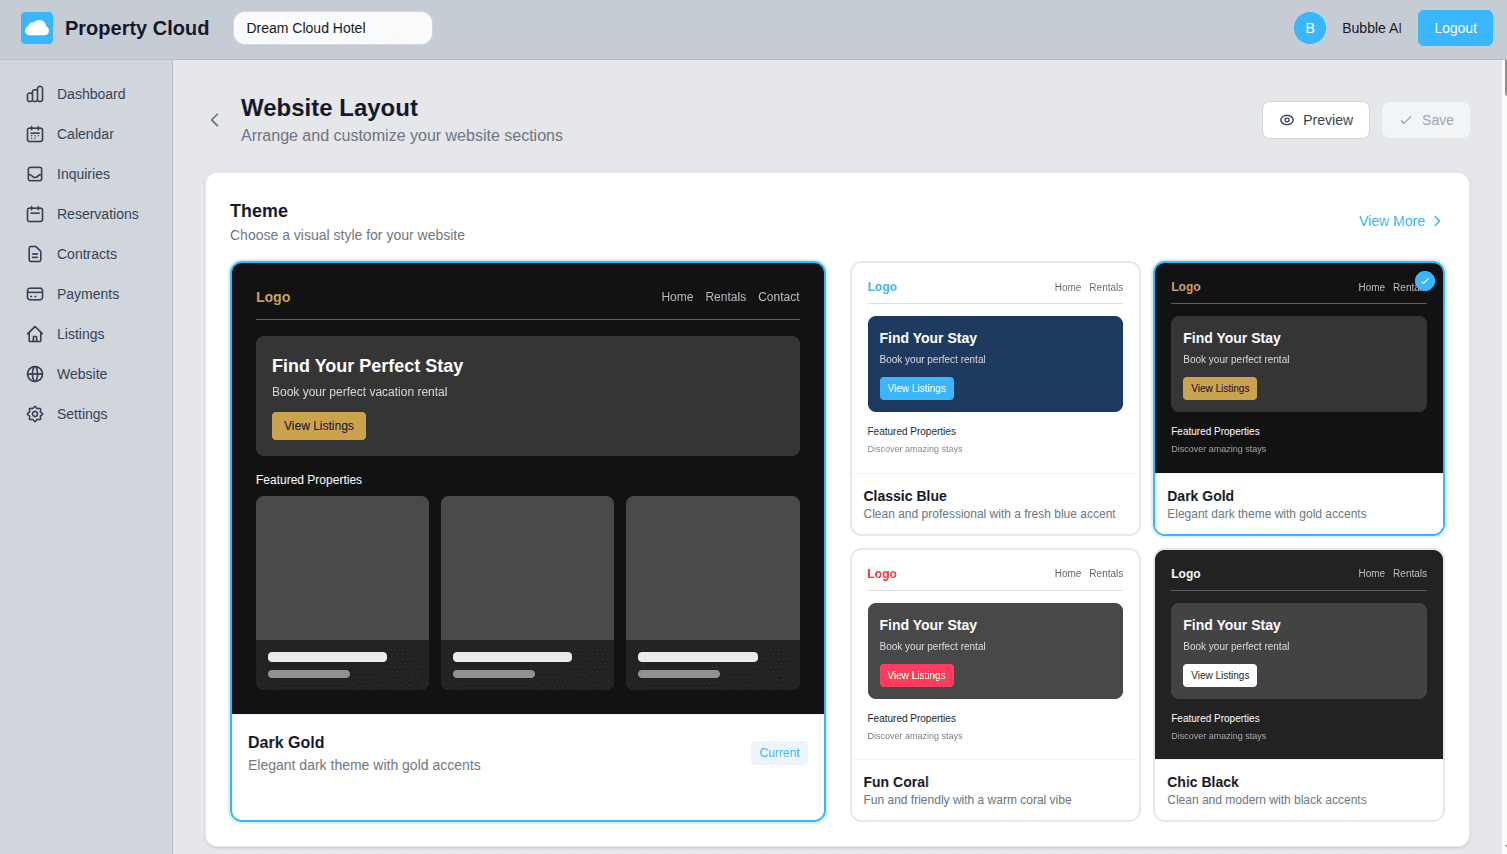Click the Preview button
Screen dimensions: 1507x854
point(1316,120)
